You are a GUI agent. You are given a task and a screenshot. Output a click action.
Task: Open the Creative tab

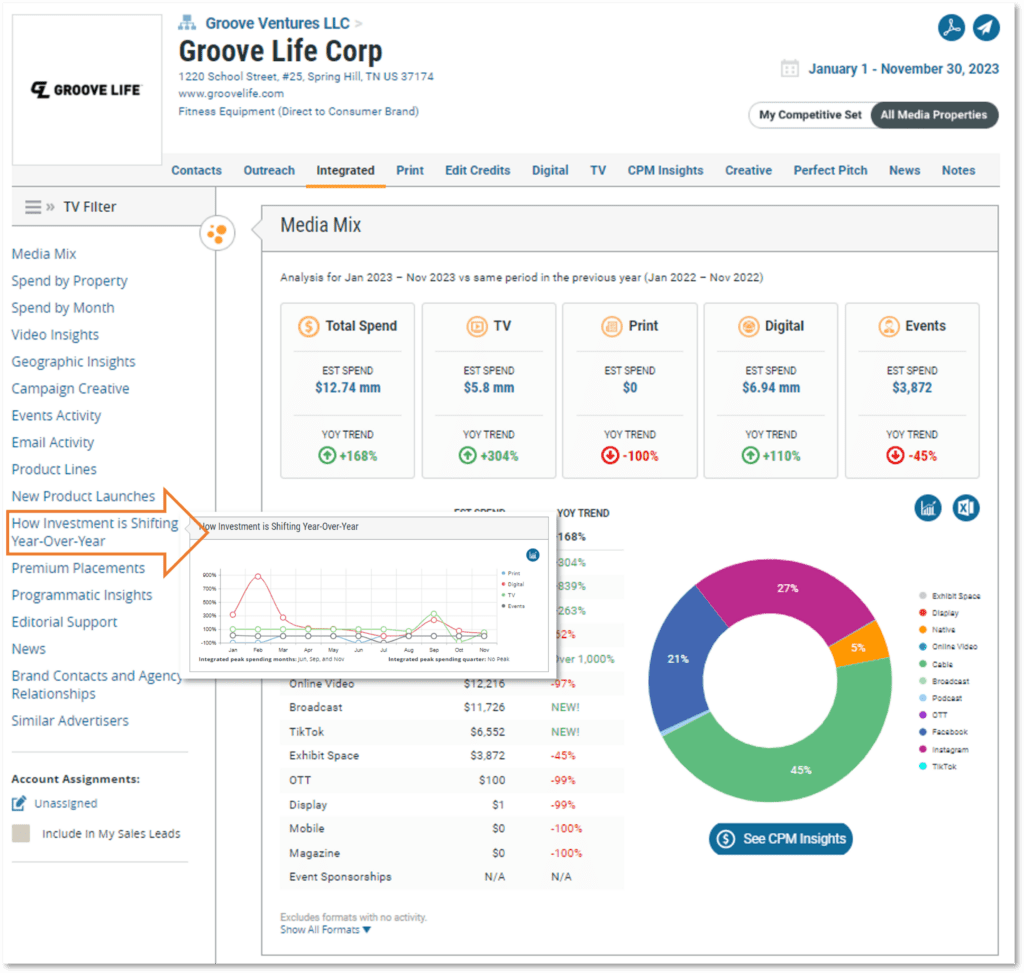coord(748,170)
